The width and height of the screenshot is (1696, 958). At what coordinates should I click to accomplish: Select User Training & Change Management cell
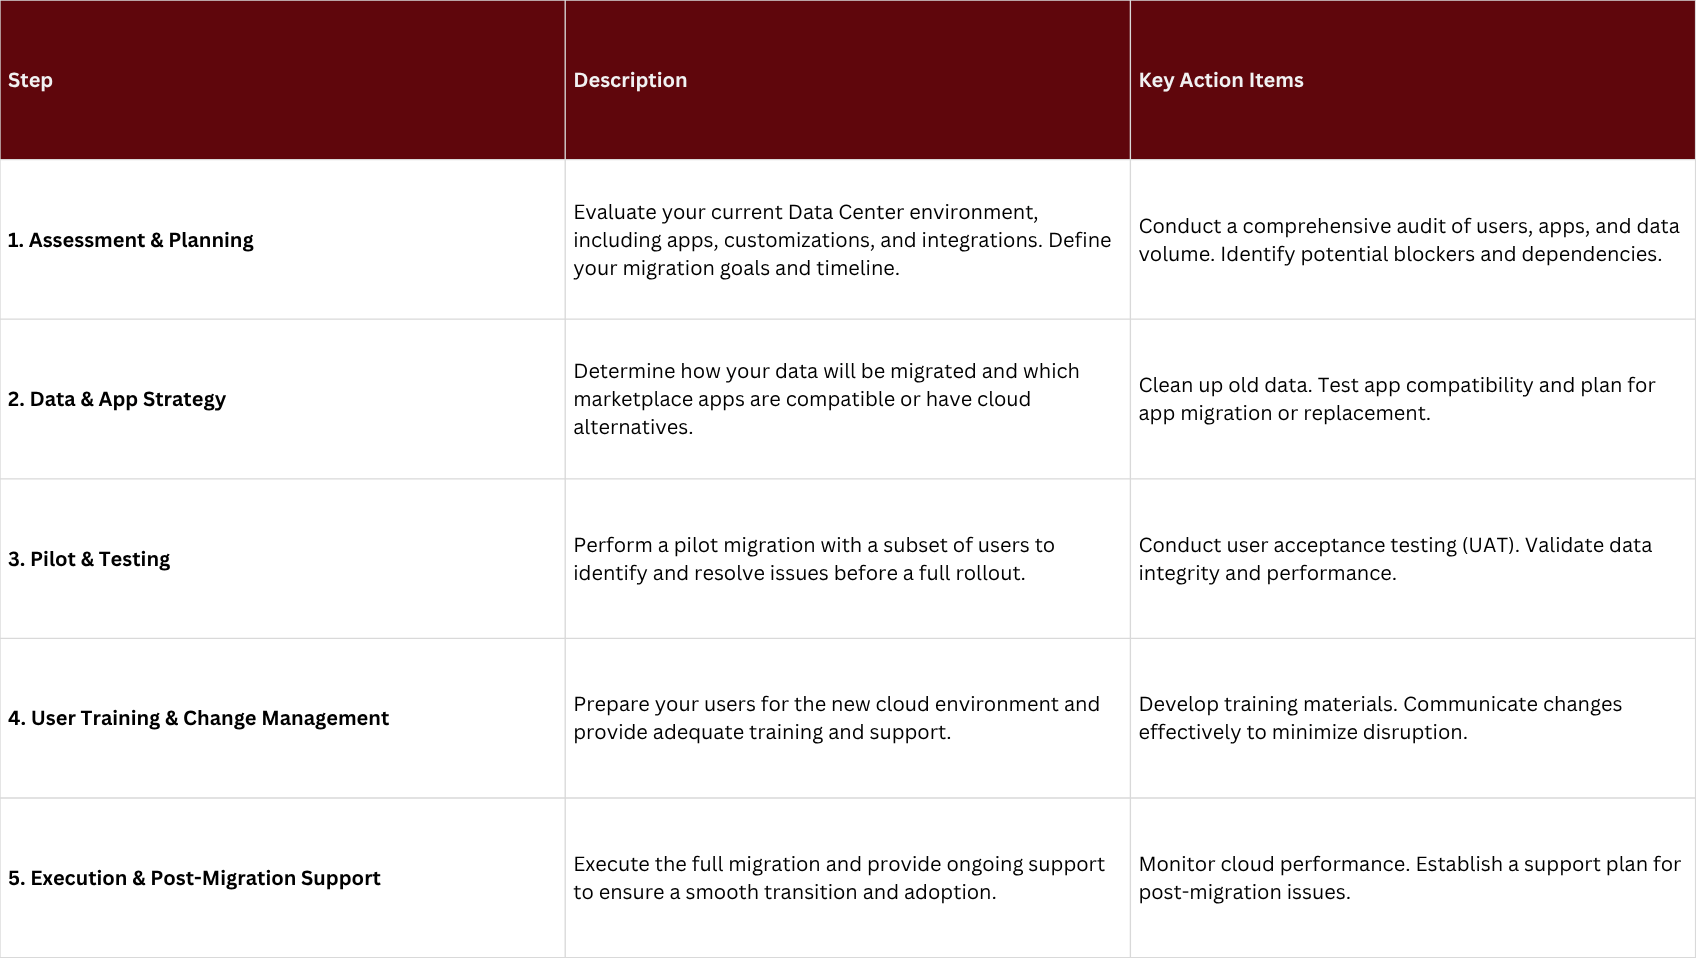[198, 718]
